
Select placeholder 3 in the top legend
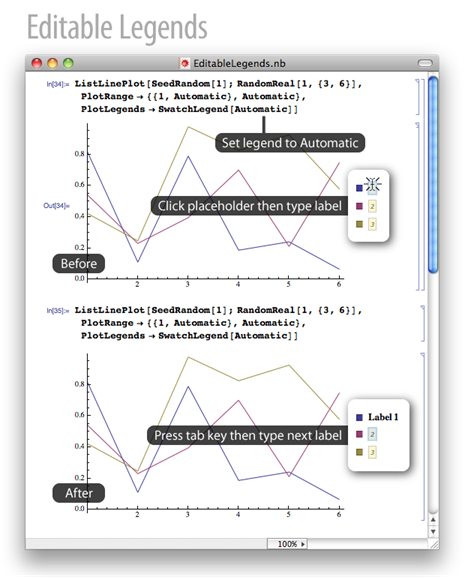pyautogui.click(x=372, y=224)
